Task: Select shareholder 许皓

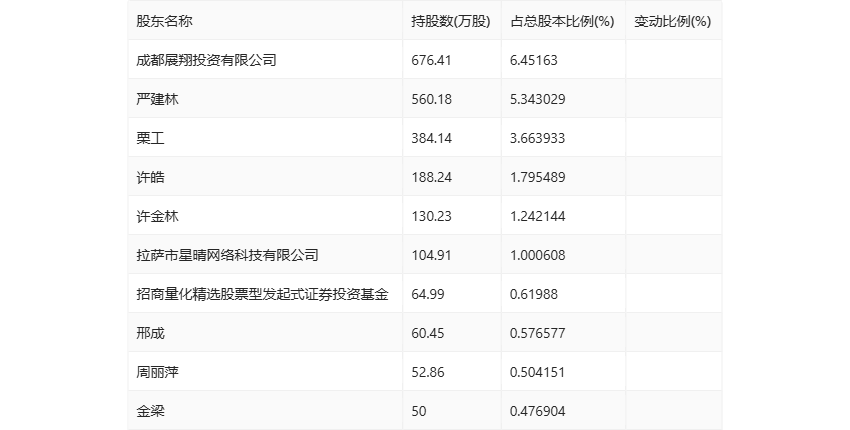Action: point(150,177)
